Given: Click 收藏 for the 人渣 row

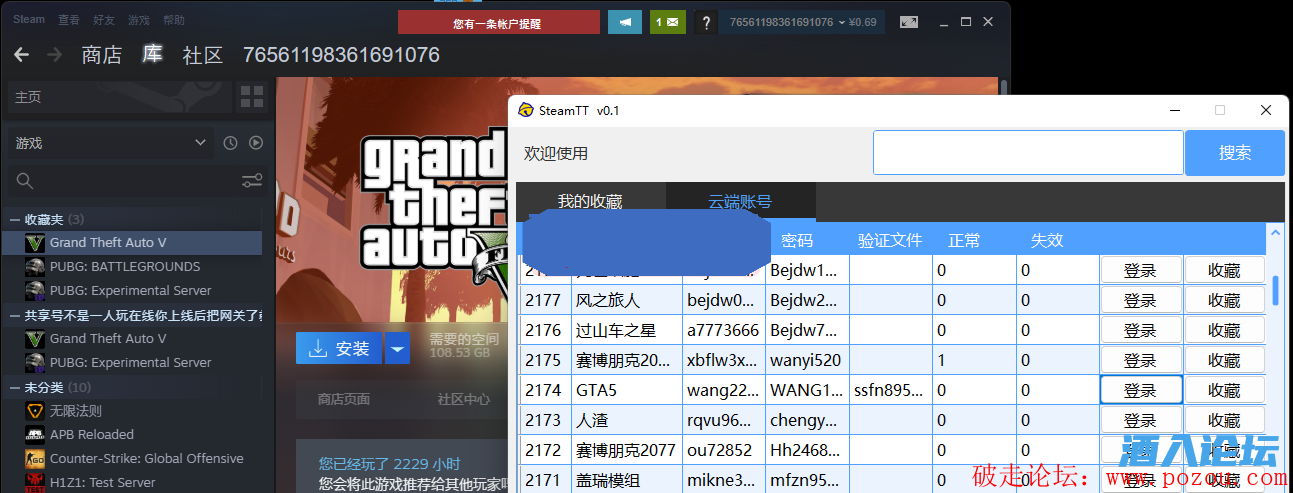Looking at the screenshot, I should tap(1225, 420).
